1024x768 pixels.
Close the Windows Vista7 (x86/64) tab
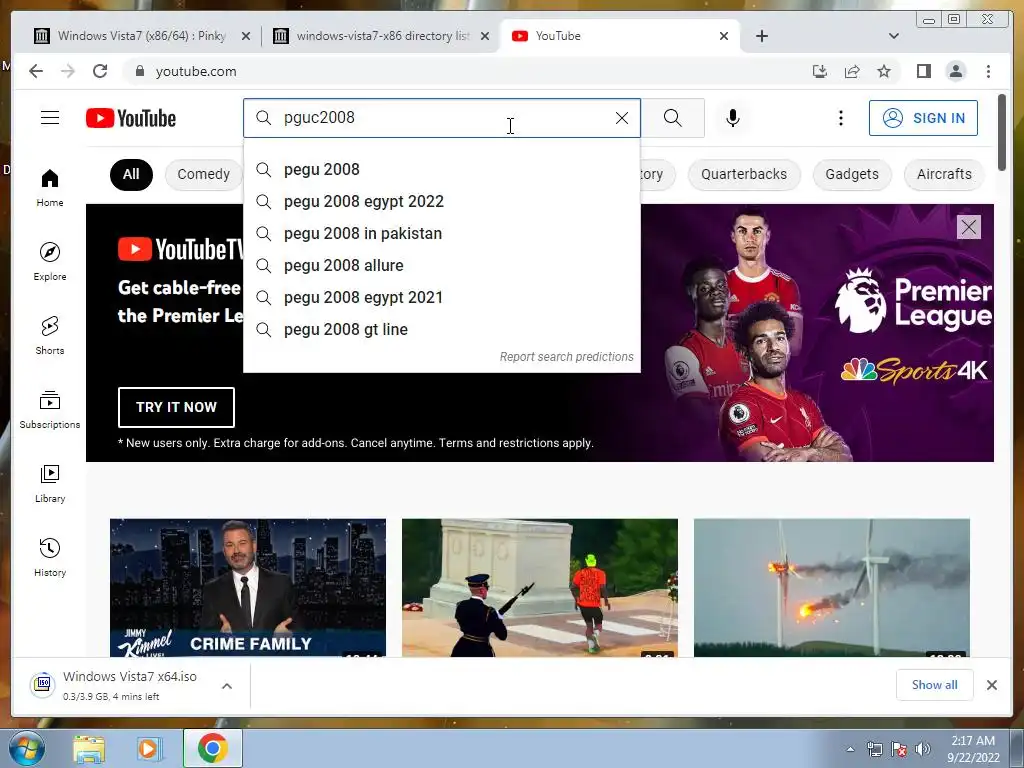tap(246, 36)
